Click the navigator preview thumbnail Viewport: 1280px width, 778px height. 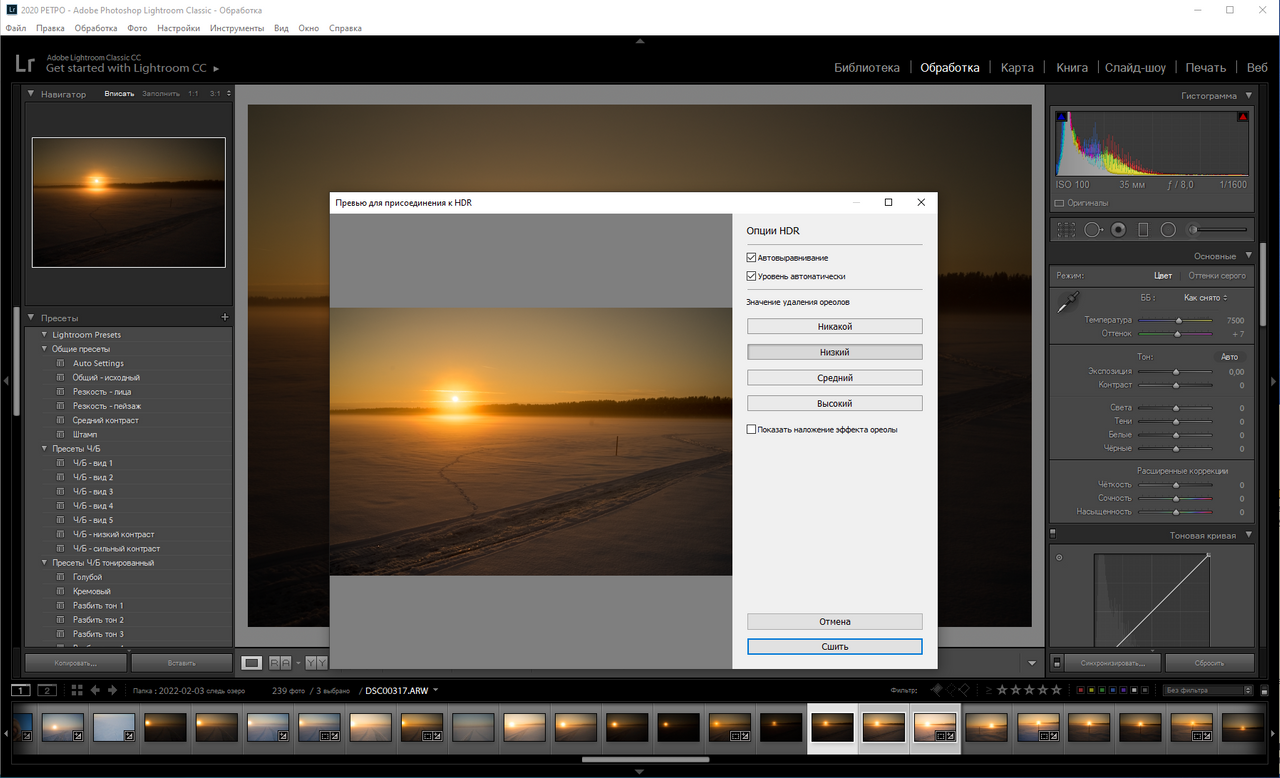(128, 202)
